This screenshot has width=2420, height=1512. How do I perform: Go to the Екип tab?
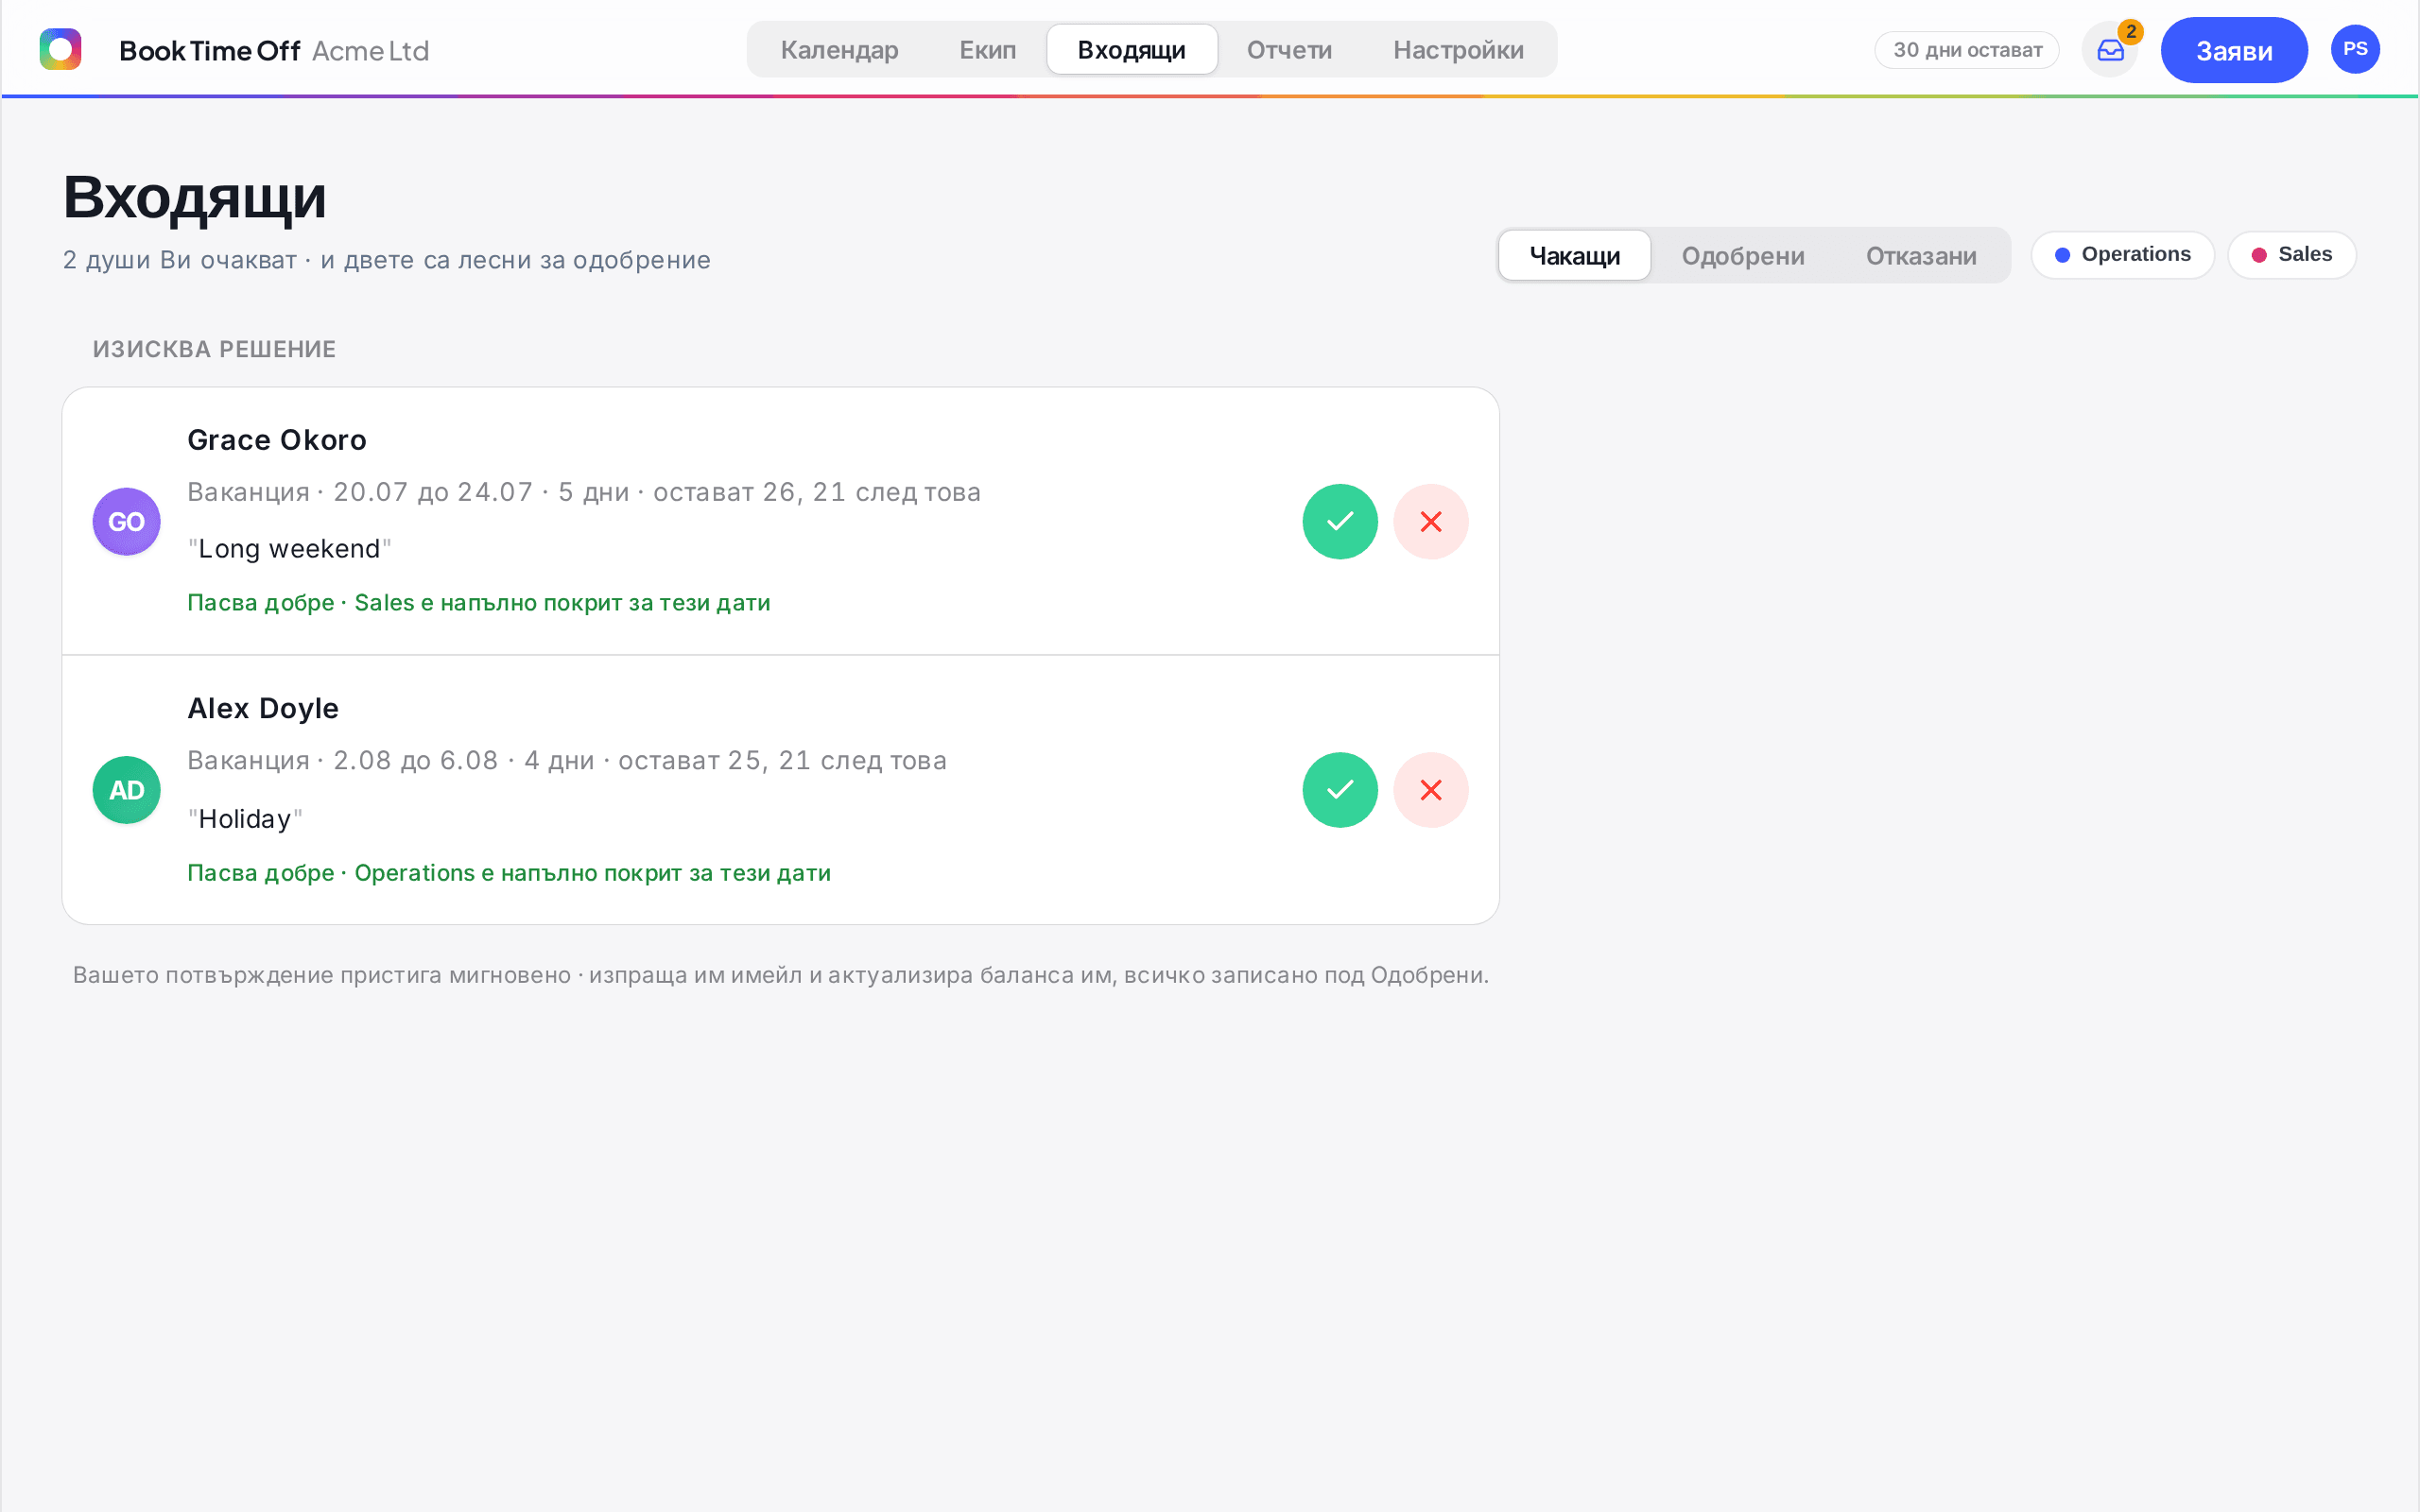[987, 50]
